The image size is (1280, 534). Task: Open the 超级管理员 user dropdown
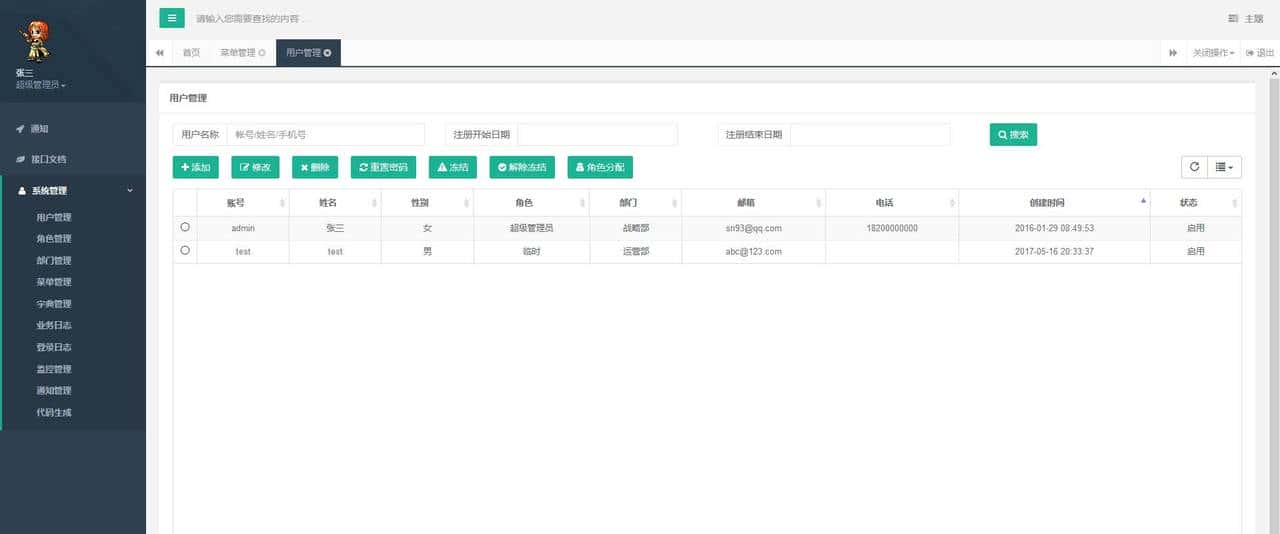(x=41, y=86)
